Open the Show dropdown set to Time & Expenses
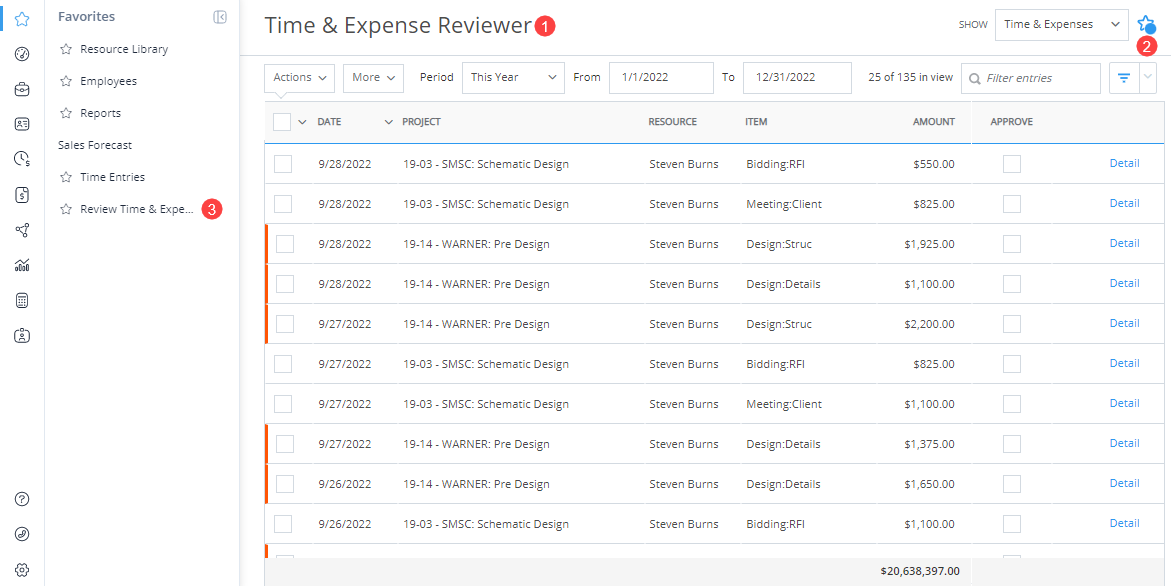Screen dimensions: 1171x586 tap(1061, 25)
